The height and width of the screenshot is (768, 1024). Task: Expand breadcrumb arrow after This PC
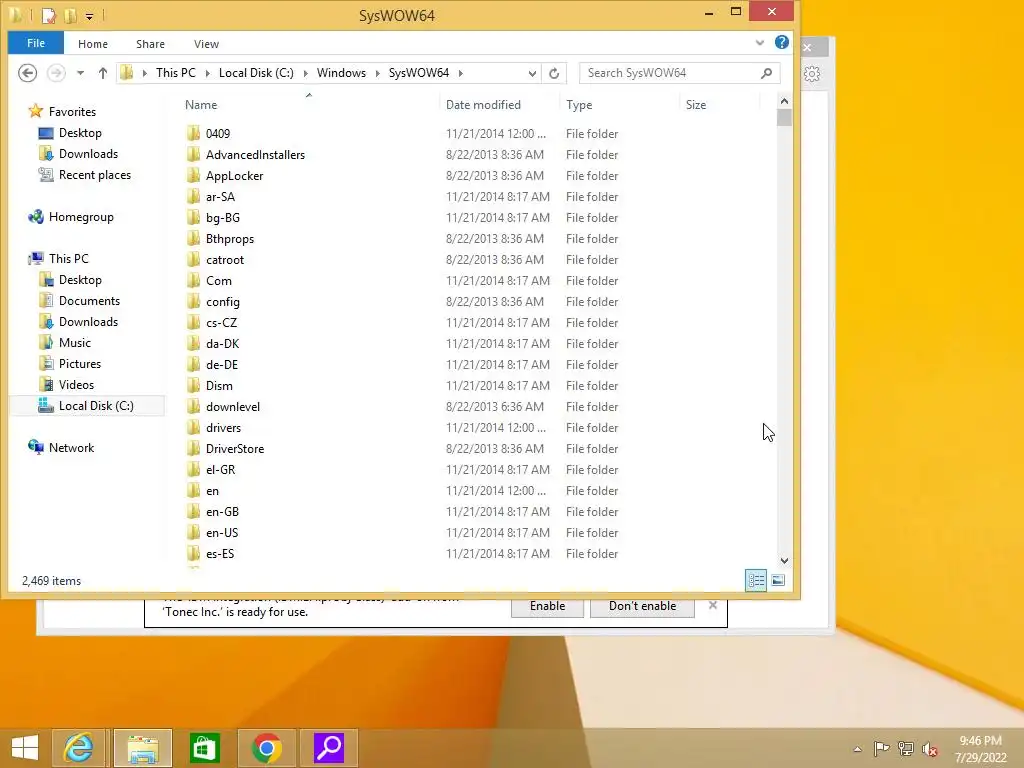[x=208, y=73]
